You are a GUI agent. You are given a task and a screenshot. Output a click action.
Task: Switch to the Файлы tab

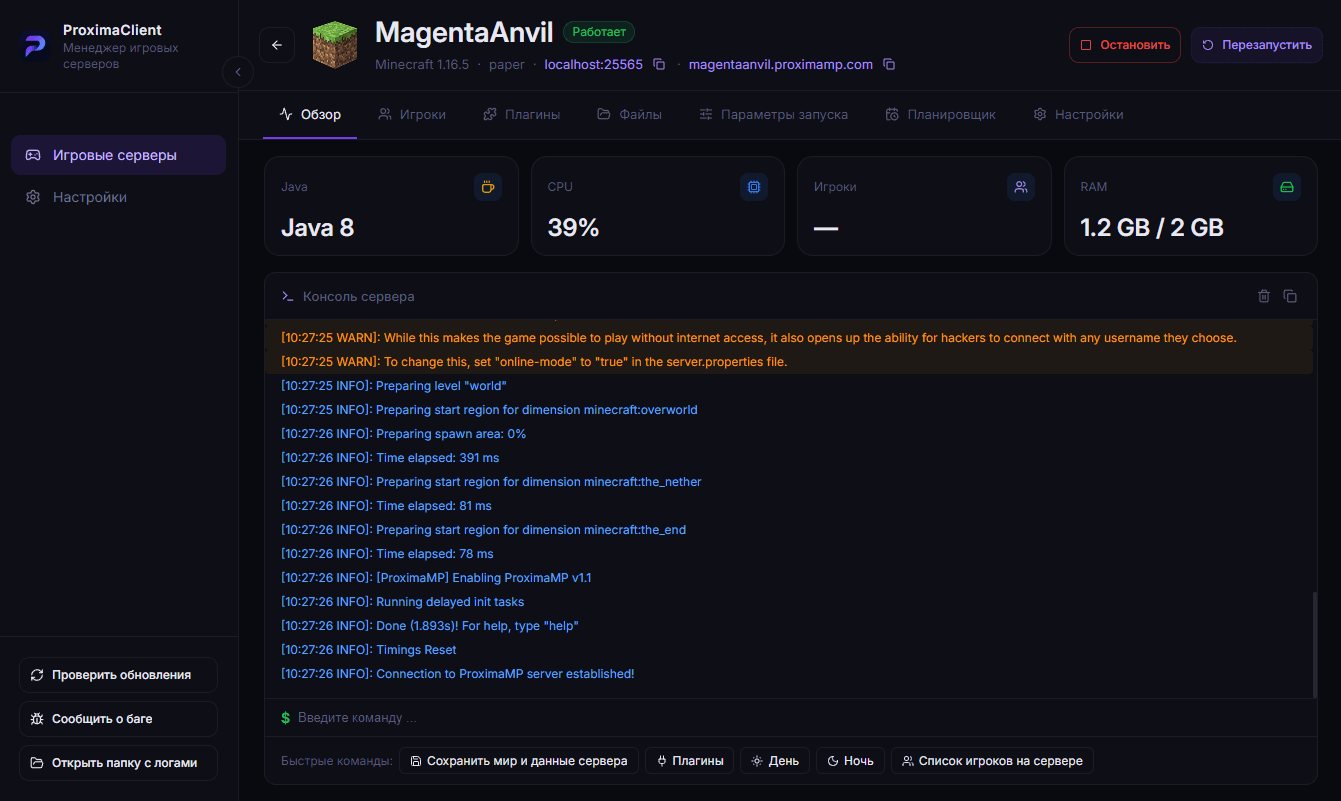coord(630,115)
